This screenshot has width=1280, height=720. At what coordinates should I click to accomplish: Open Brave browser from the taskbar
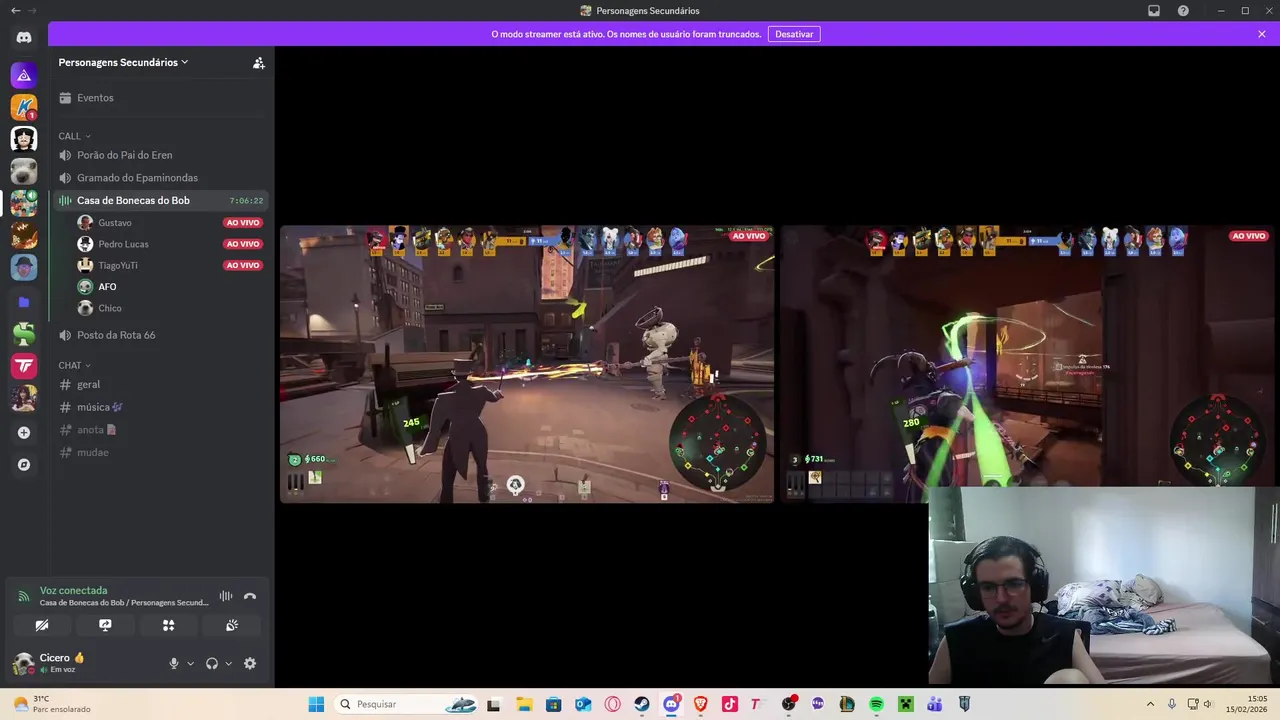click(700, 704)
